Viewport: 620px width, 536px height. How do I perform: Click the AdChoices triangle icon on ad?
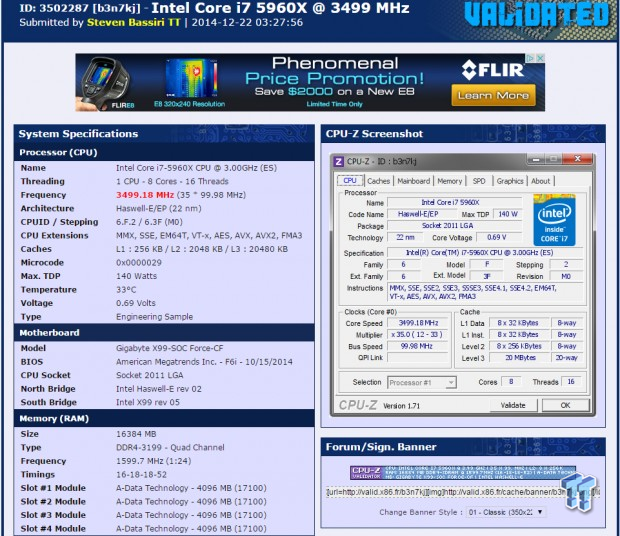530,58
